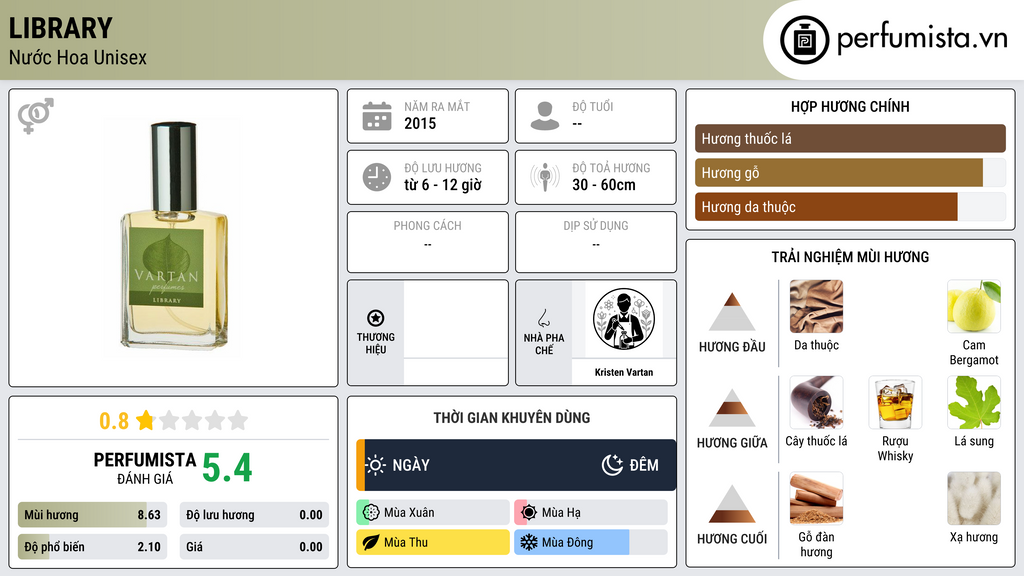Click the sun icon next to Ngày

coord(376,465)
